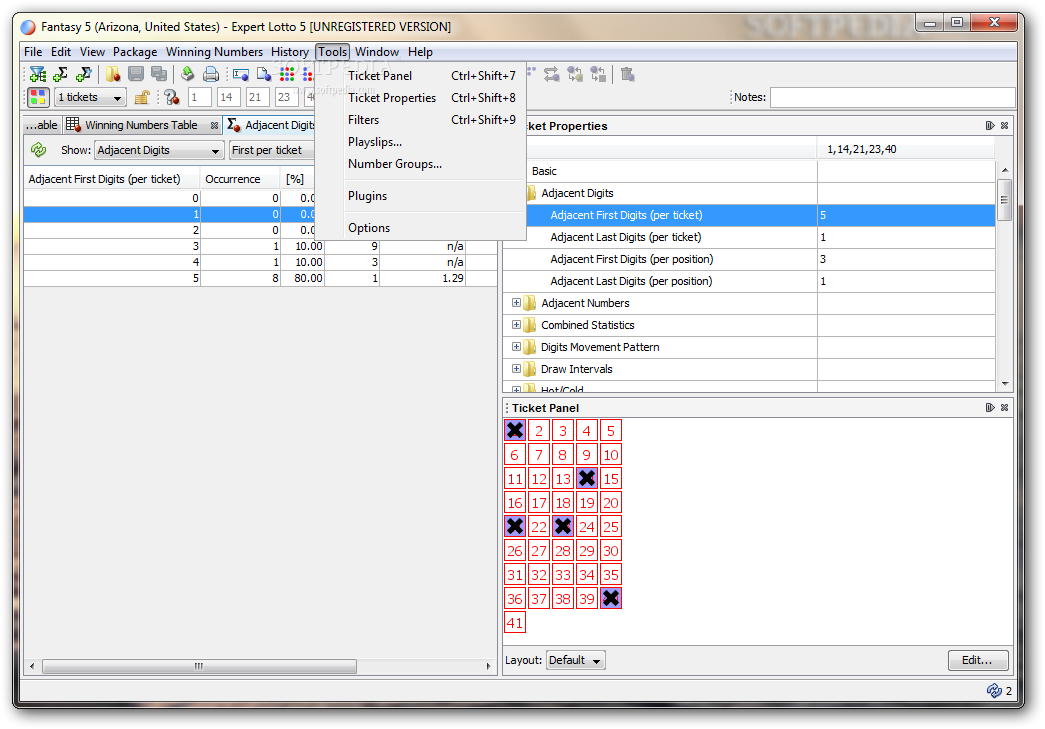1045x729 pixels.
Task: Close the Ticket Panel pane
Action: 1004,407
